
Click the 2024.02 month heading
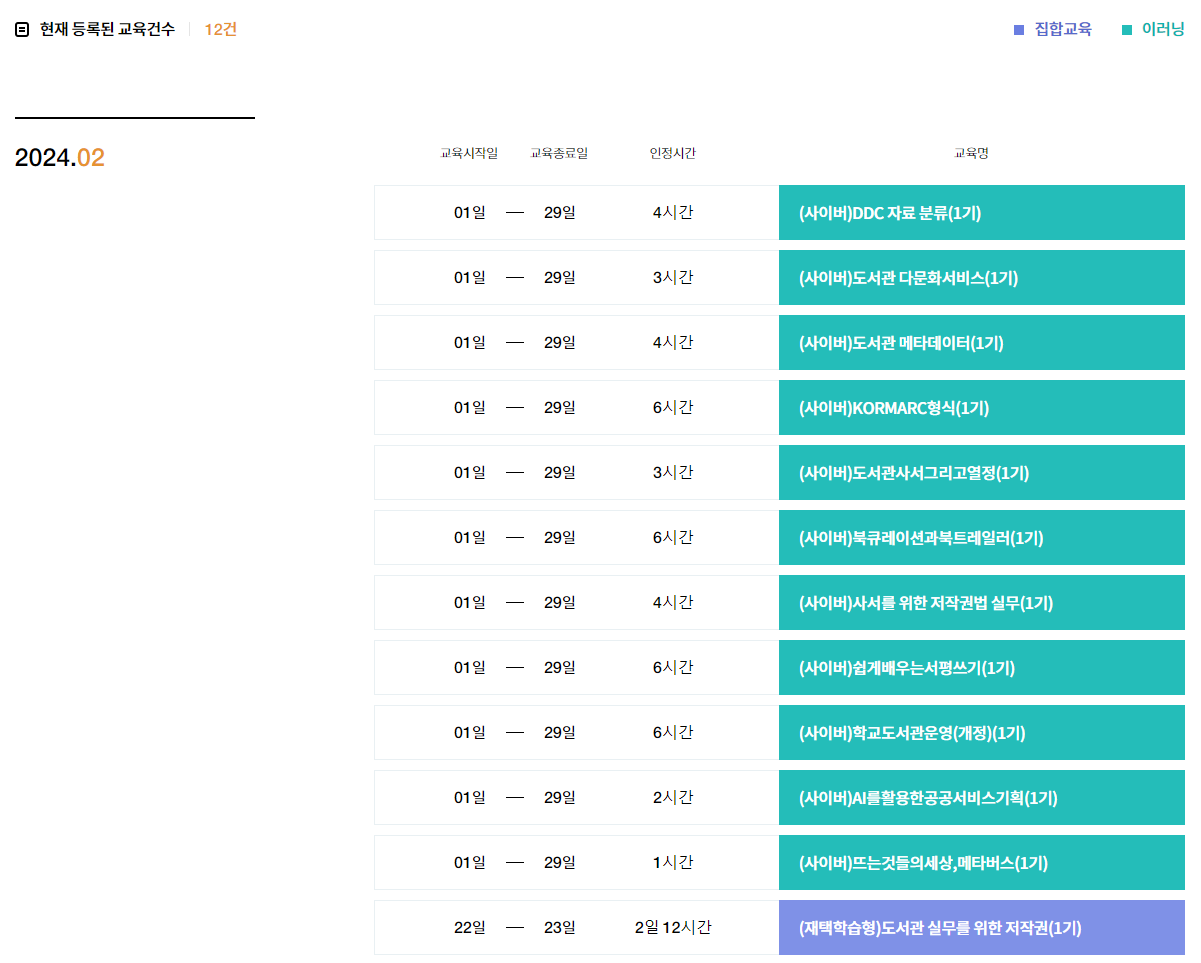coord(60,158)
